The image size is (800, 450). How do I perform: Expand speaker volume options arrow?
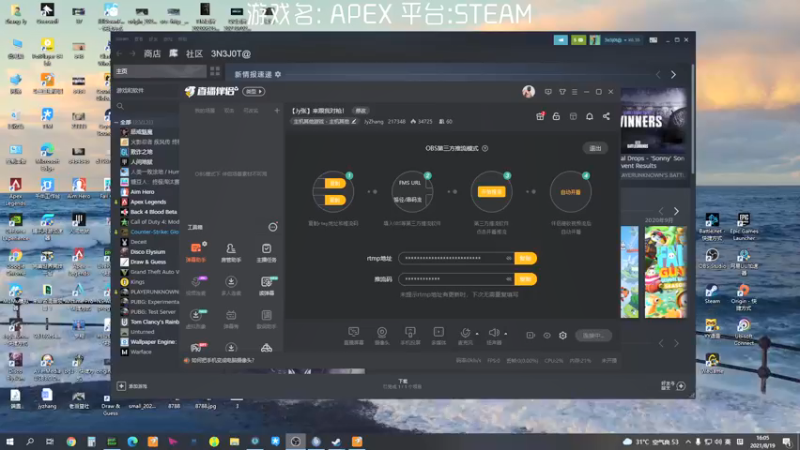coord(506,334)
